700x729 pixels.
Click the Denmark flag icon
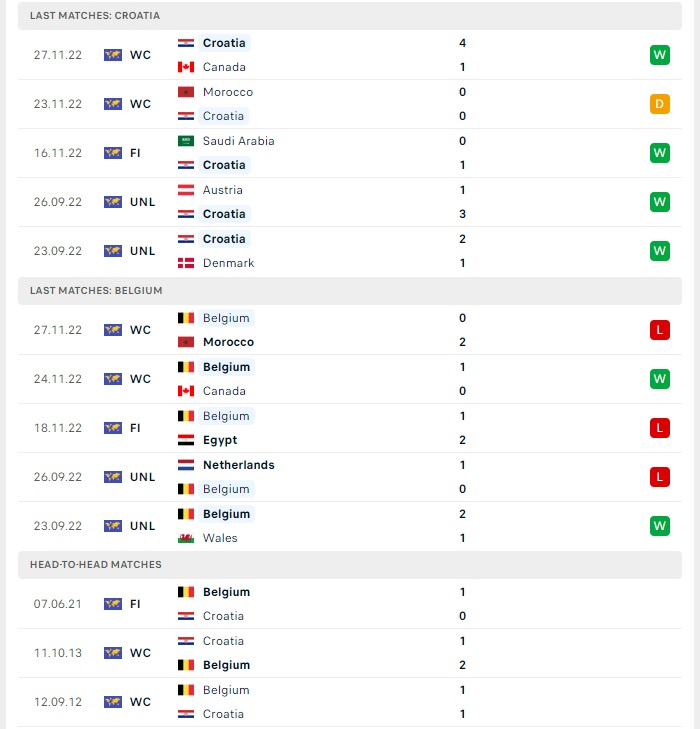click(186, 263)
